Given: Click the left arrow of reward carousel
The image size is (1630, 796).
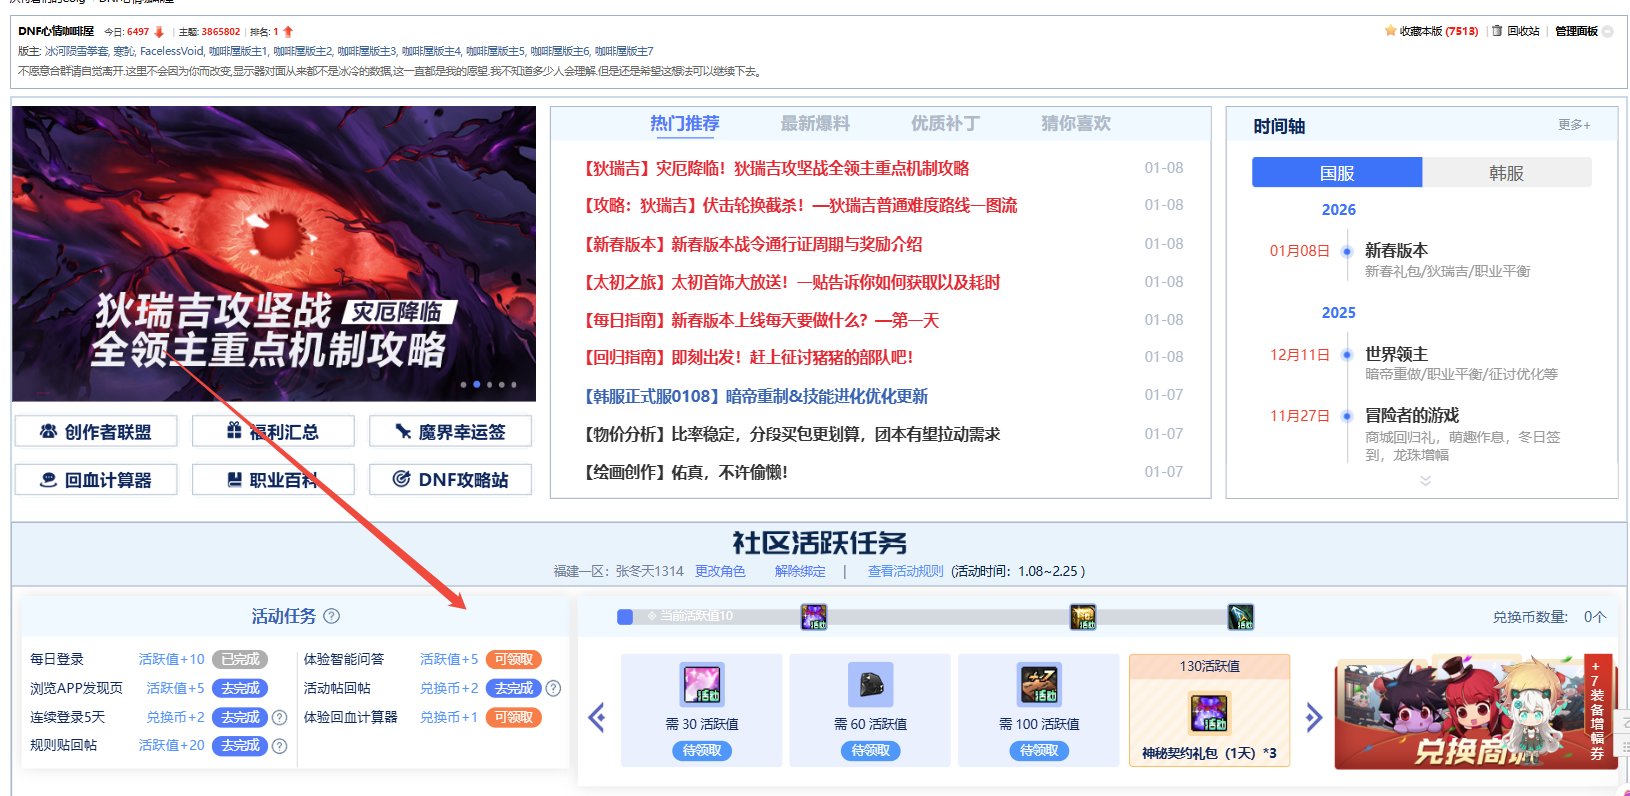Looking at the screenshot, I should [597, 717].
